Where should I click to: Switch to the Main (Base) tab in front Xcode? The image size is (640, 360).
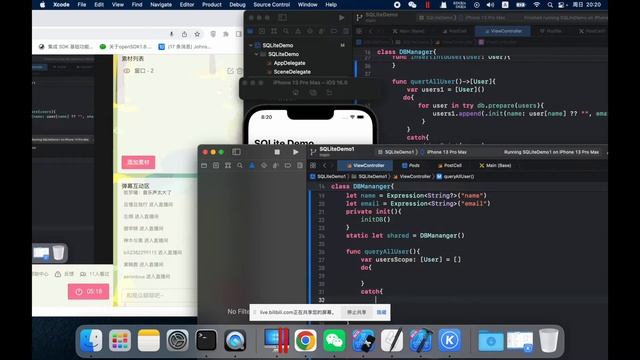(495, 165)
